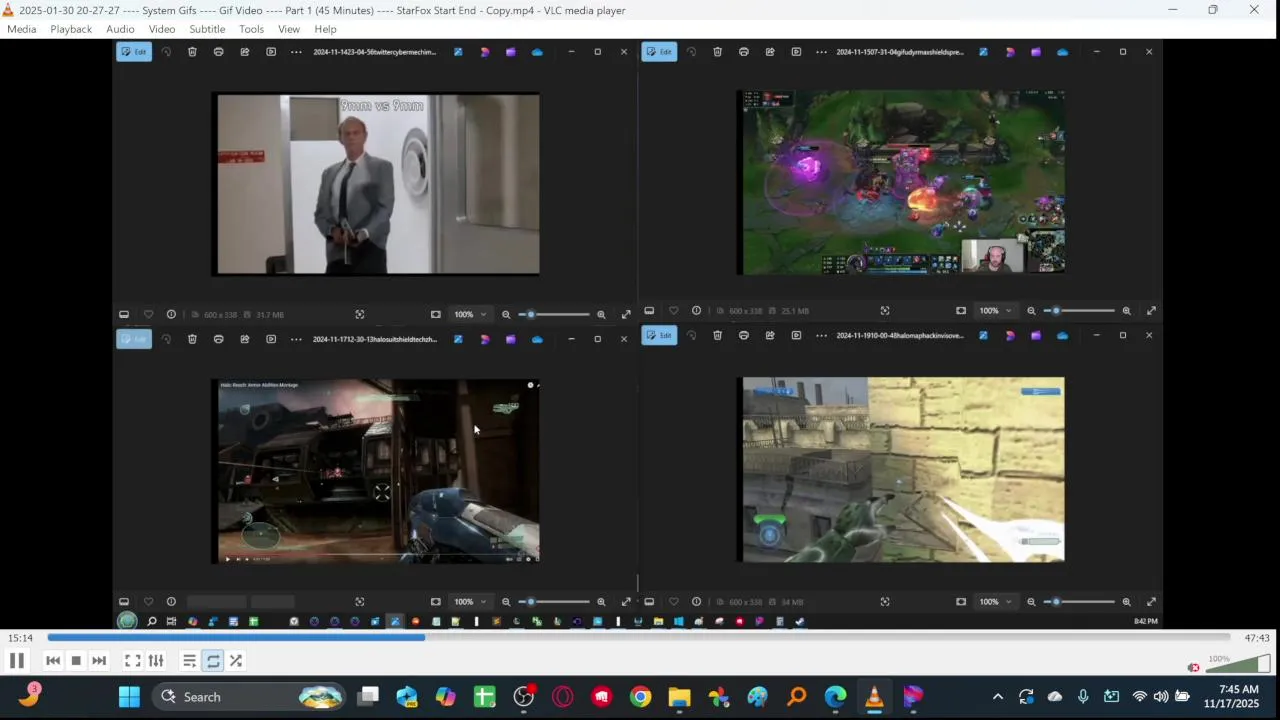Open the Audio menu
Screen dimensions: 1280x720
120,29
